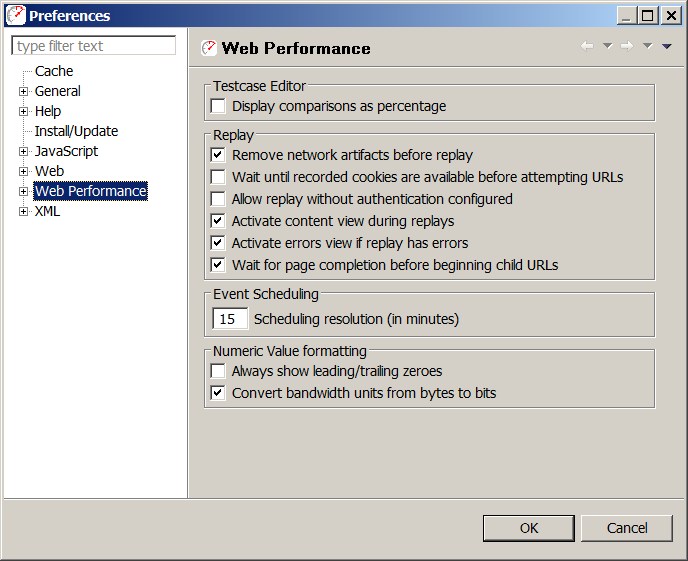Click the Web Performance gauge icon in header
Viewport: 688px width, 561px height.
tap(209, 48)
